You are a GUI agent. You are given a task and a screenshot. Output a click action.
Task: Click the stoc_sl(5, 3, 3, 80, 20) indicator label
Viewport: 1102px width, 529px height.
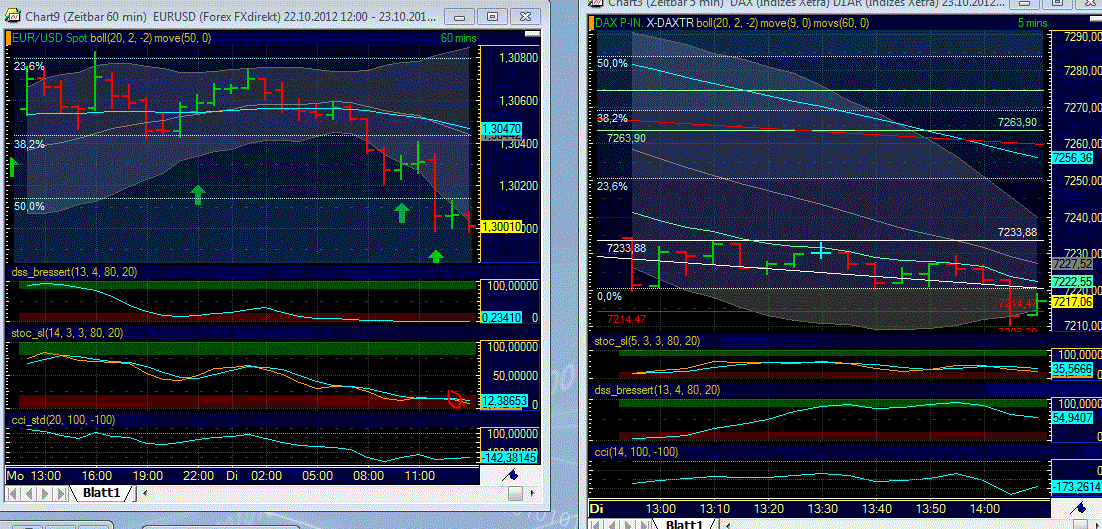647,341
